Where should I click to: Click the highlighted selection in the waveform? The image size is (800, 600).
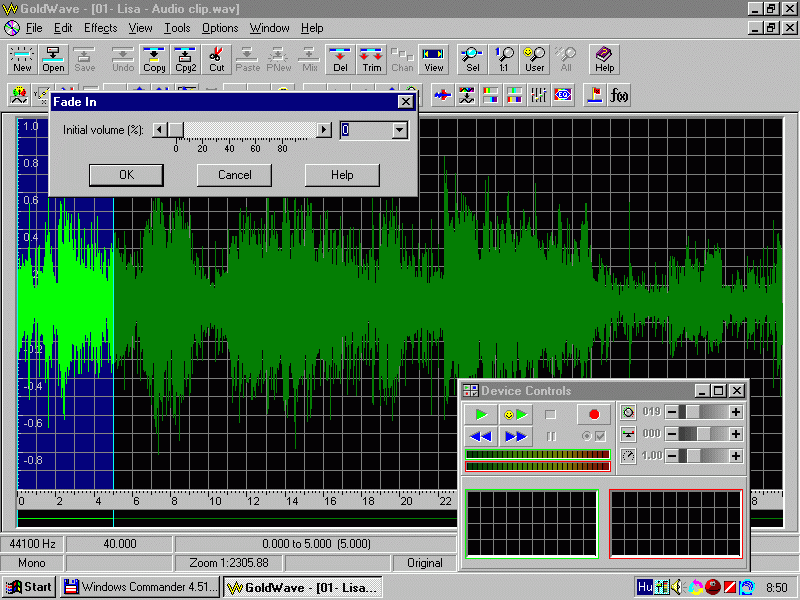[x=65, y=304]
